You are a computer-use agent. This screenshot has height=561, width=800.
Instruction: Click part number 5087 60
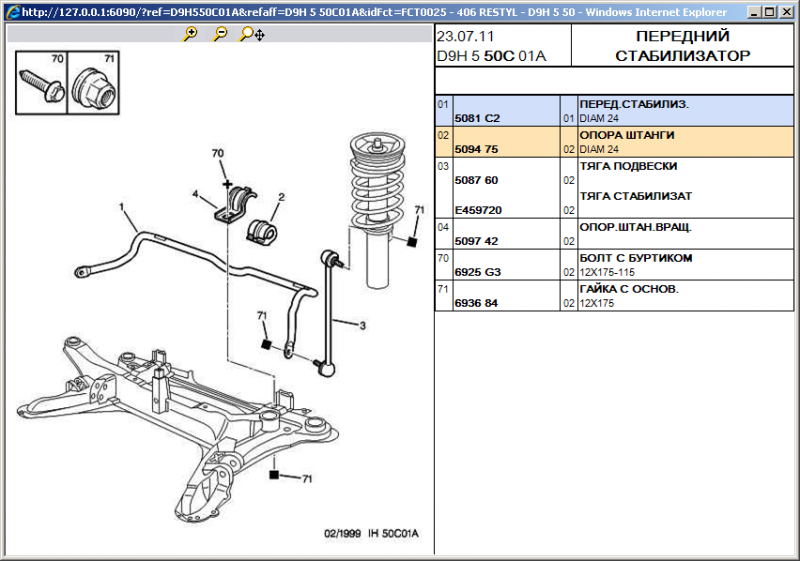click(x=477, y=180)
